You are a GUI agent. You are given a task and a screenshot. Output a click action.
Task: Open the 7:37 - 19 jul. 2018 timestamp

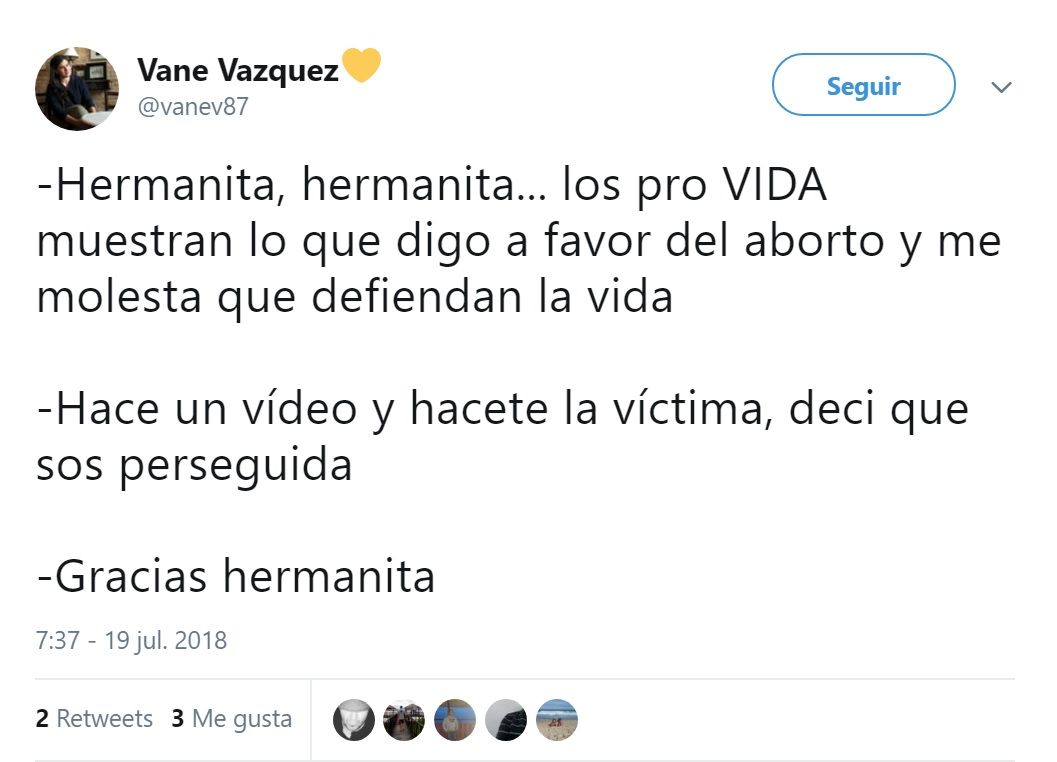131,641
